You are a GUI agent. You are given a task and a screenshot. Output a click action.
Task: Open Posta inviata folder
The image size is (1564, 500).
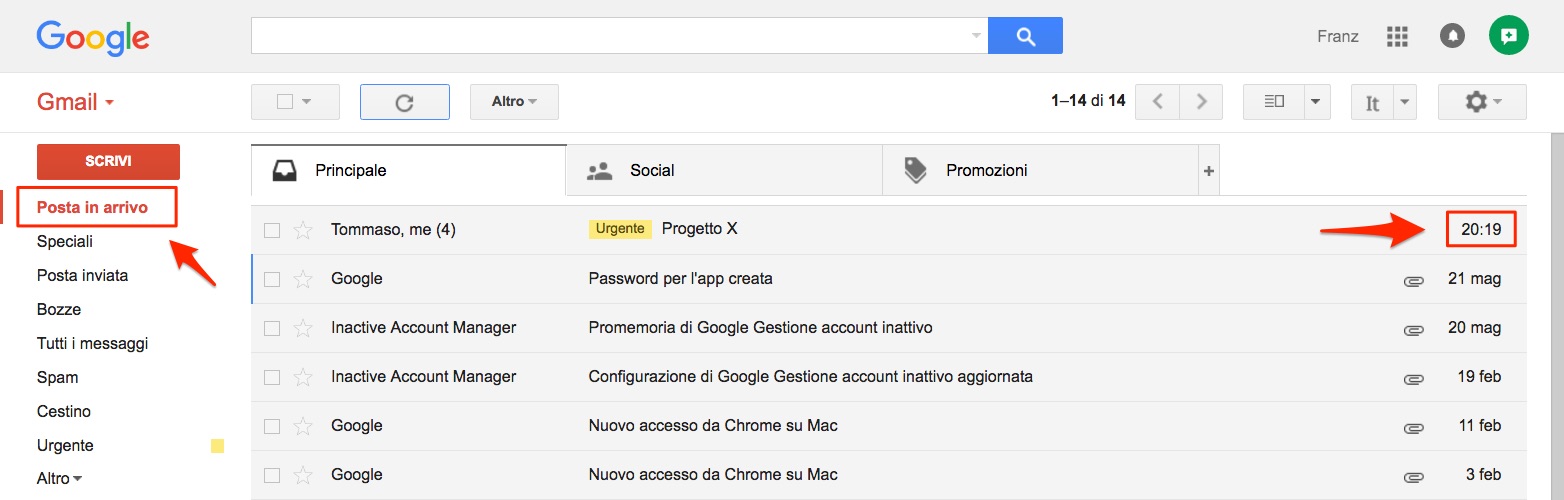(82, 276)
